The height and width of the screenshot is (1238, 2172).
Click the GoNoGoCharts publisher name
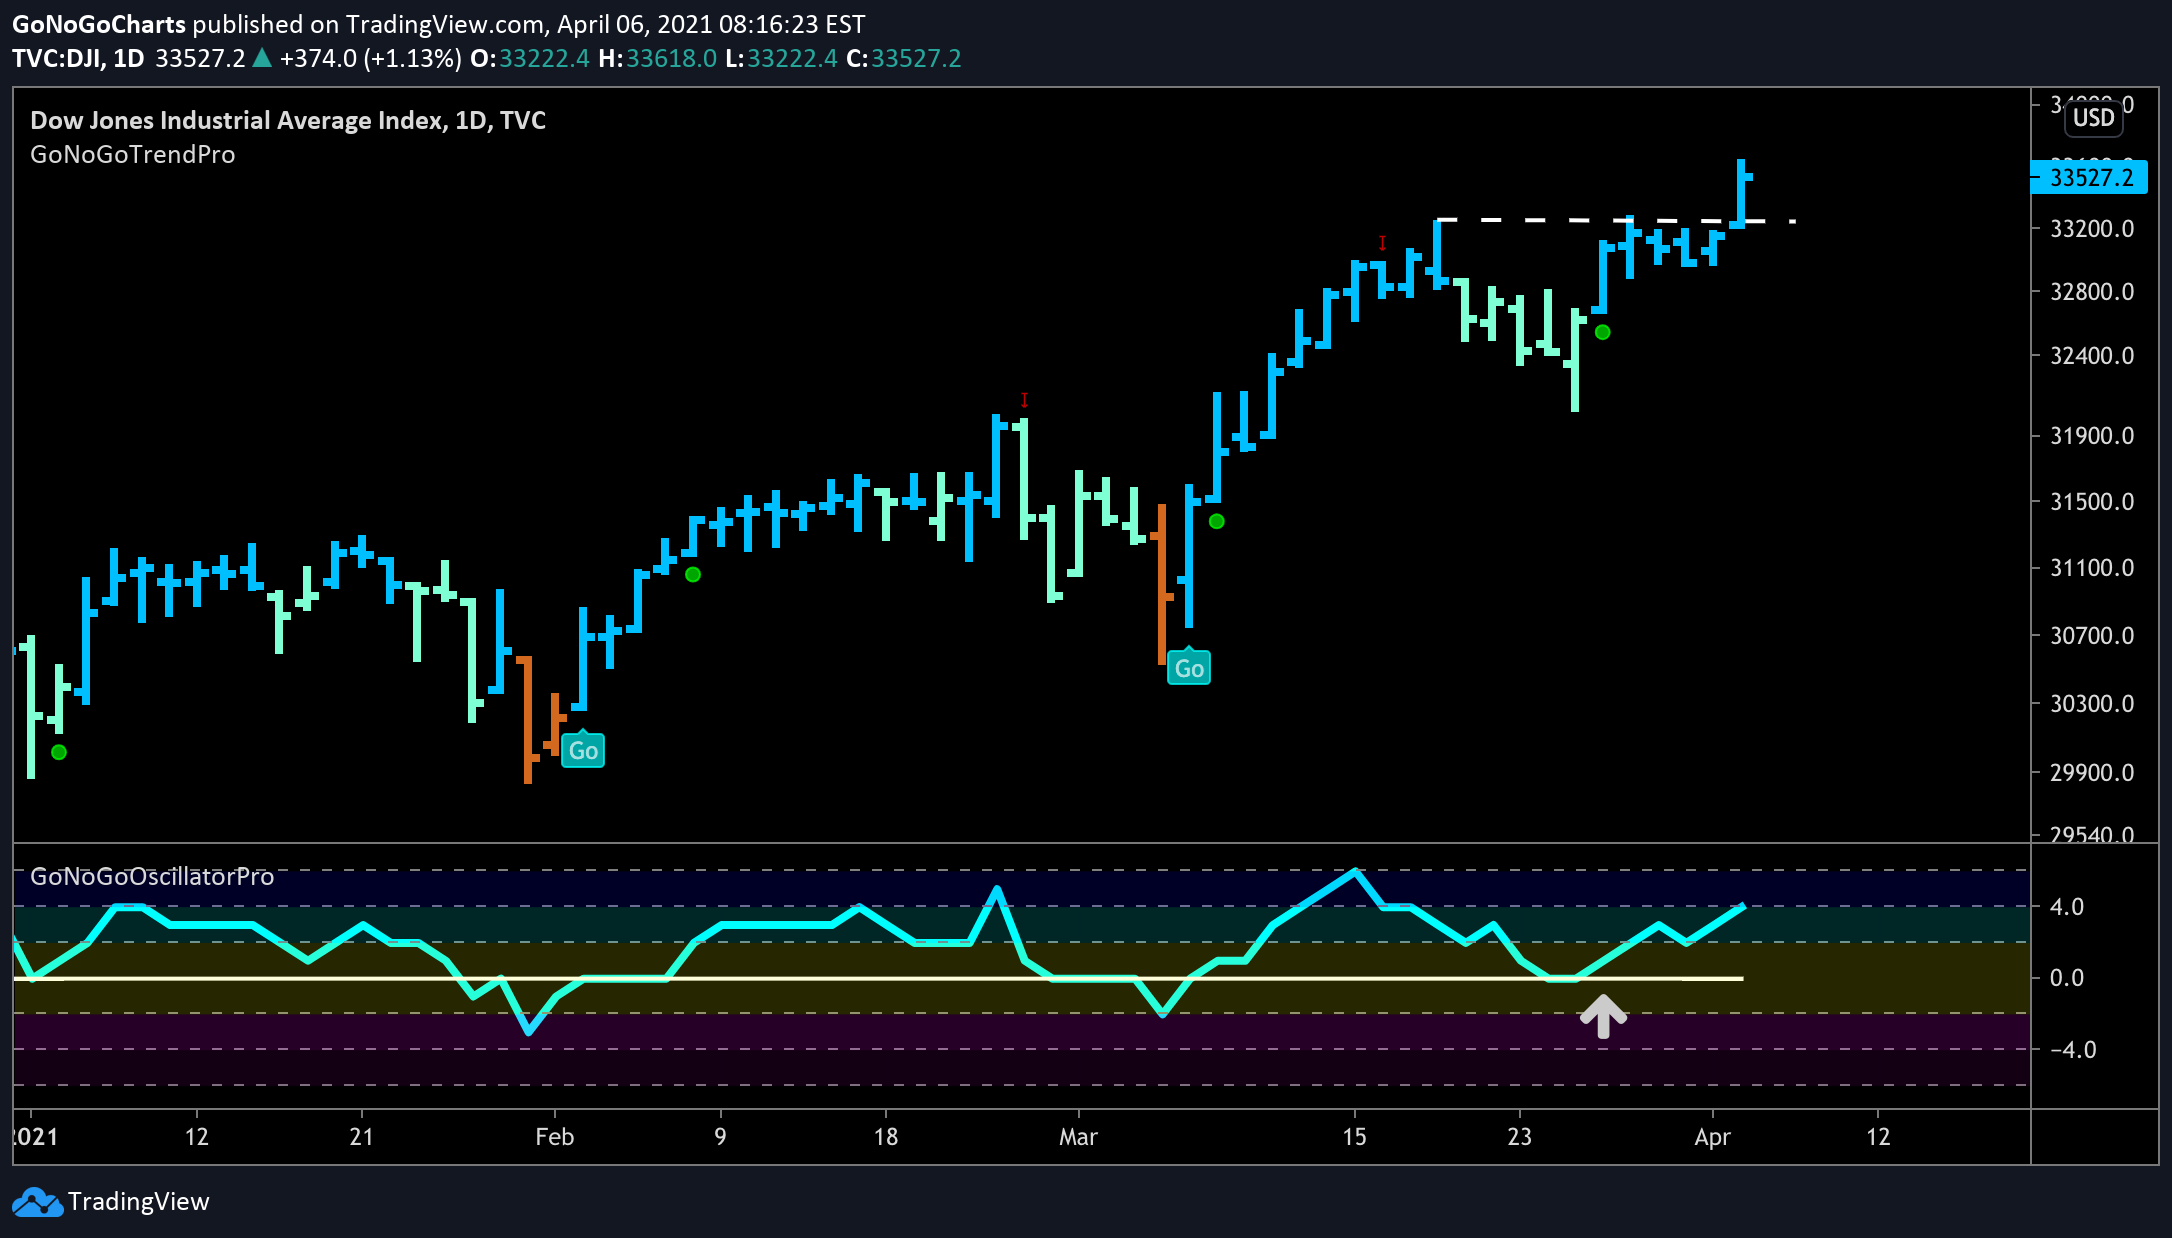point(99,24)
